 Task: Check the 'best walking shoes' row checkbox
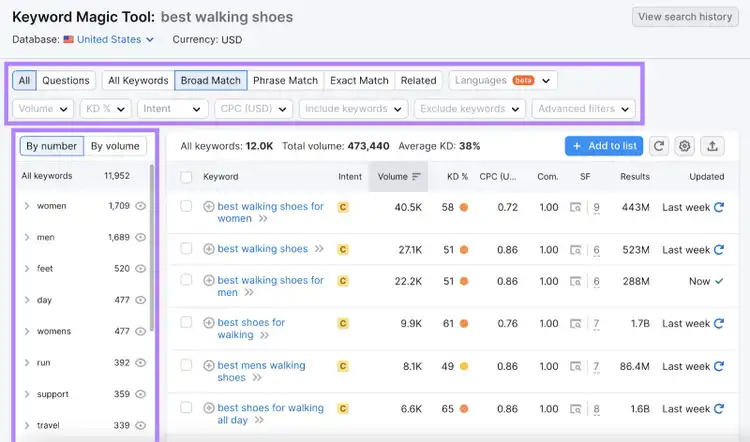click(186, 248)
